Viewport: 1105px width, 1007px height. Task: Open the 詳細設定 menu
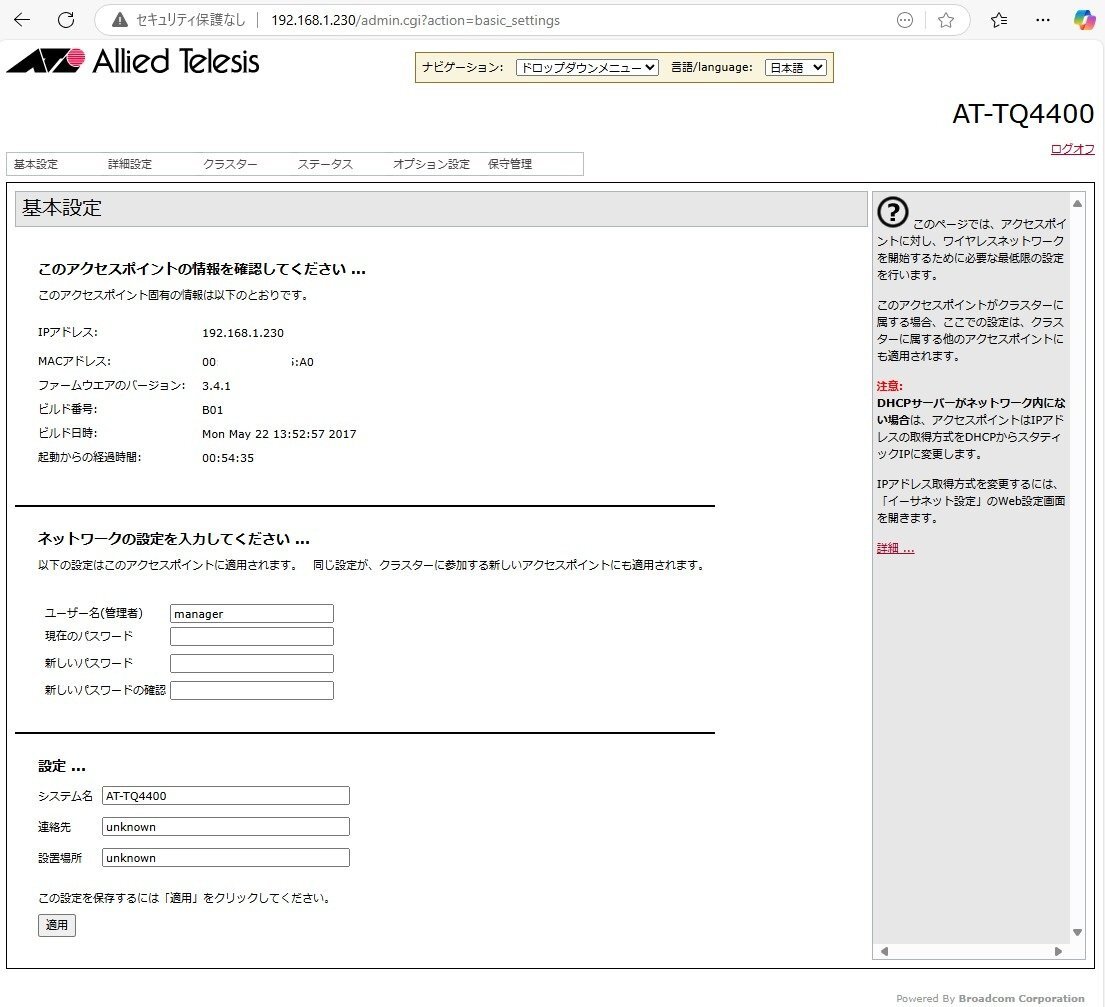pyautogui.click(x=130, y=164)
